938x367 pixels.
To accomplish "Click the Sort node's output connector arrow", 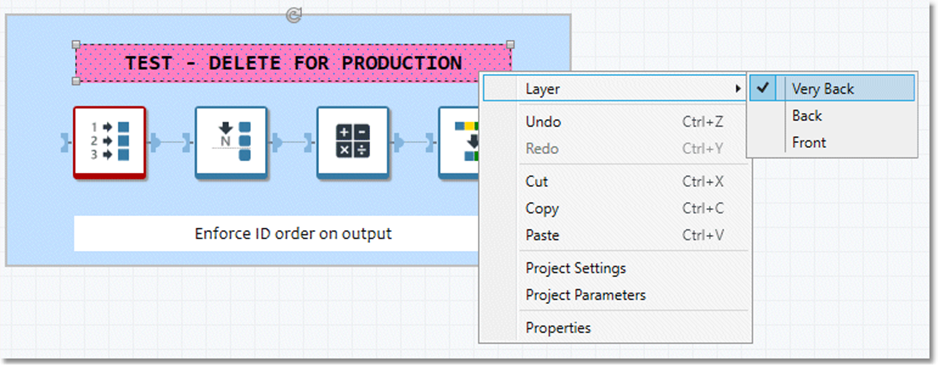I will click(154, 142).
